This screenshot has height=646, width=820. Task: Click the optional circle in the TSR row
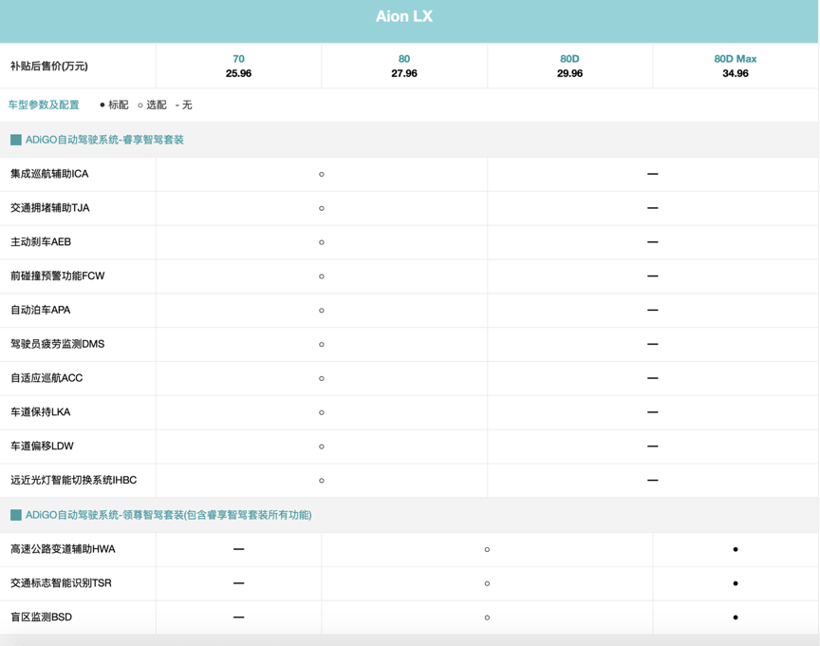[487, 583]
